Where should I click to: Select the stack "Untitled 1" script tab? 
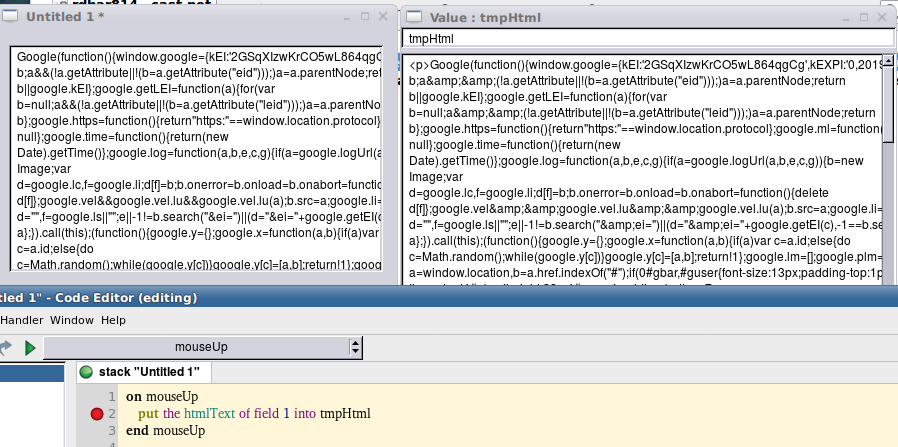[x=148, y=373]
